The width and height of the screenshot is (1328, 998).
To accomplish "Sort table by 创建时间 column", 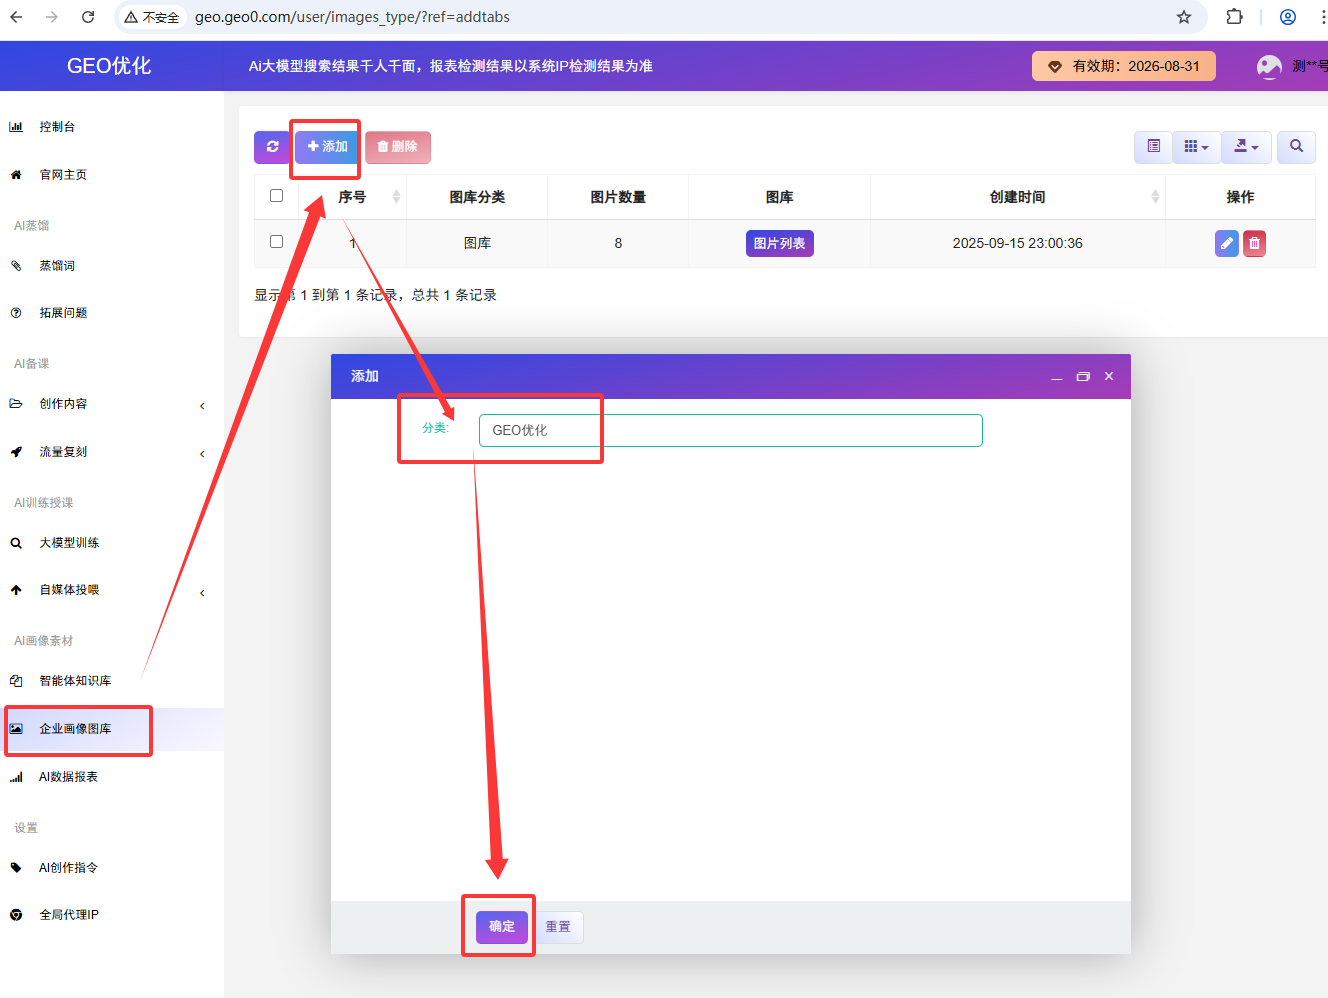I will 1017,197.
